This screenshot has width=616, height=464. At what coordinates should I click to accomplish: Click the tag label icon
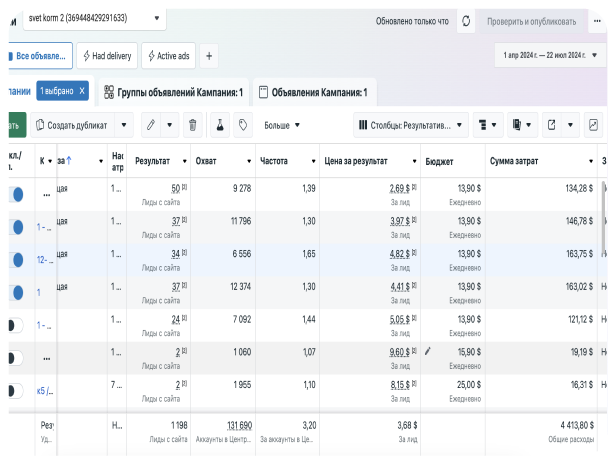242,125
